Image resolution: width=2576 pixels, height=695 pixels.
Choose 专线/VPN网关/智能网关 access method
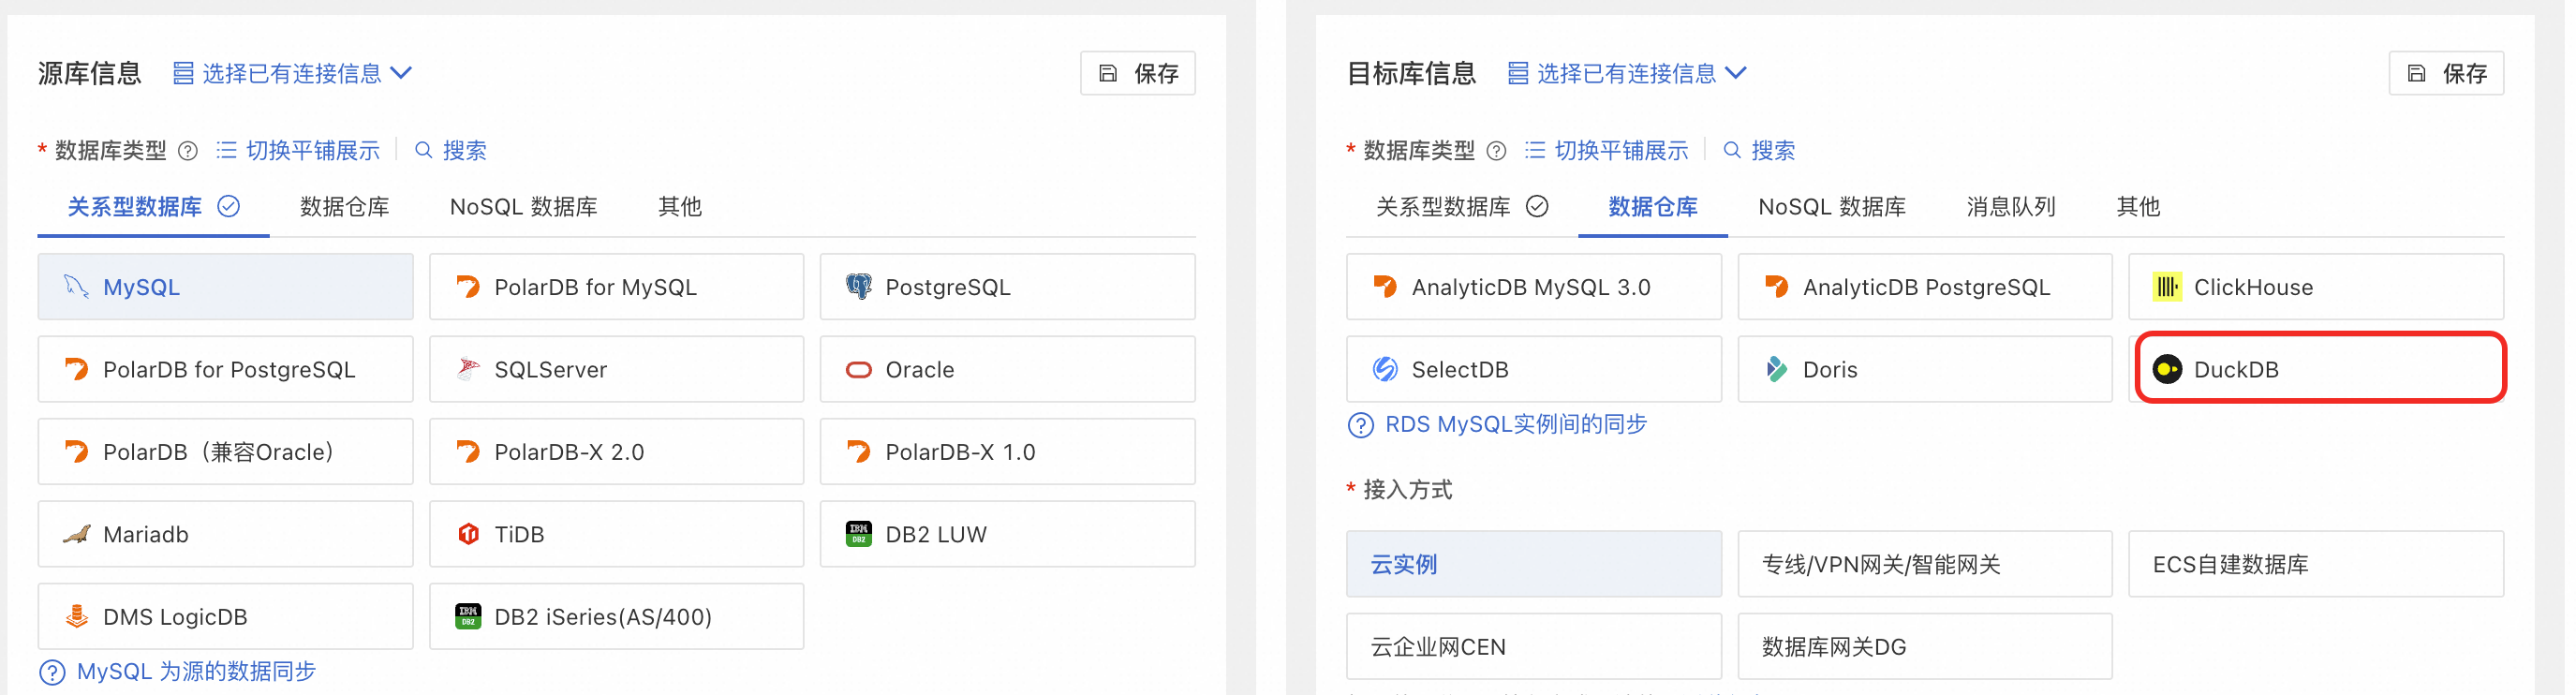pyautogui.click(x=1924, y=564)
